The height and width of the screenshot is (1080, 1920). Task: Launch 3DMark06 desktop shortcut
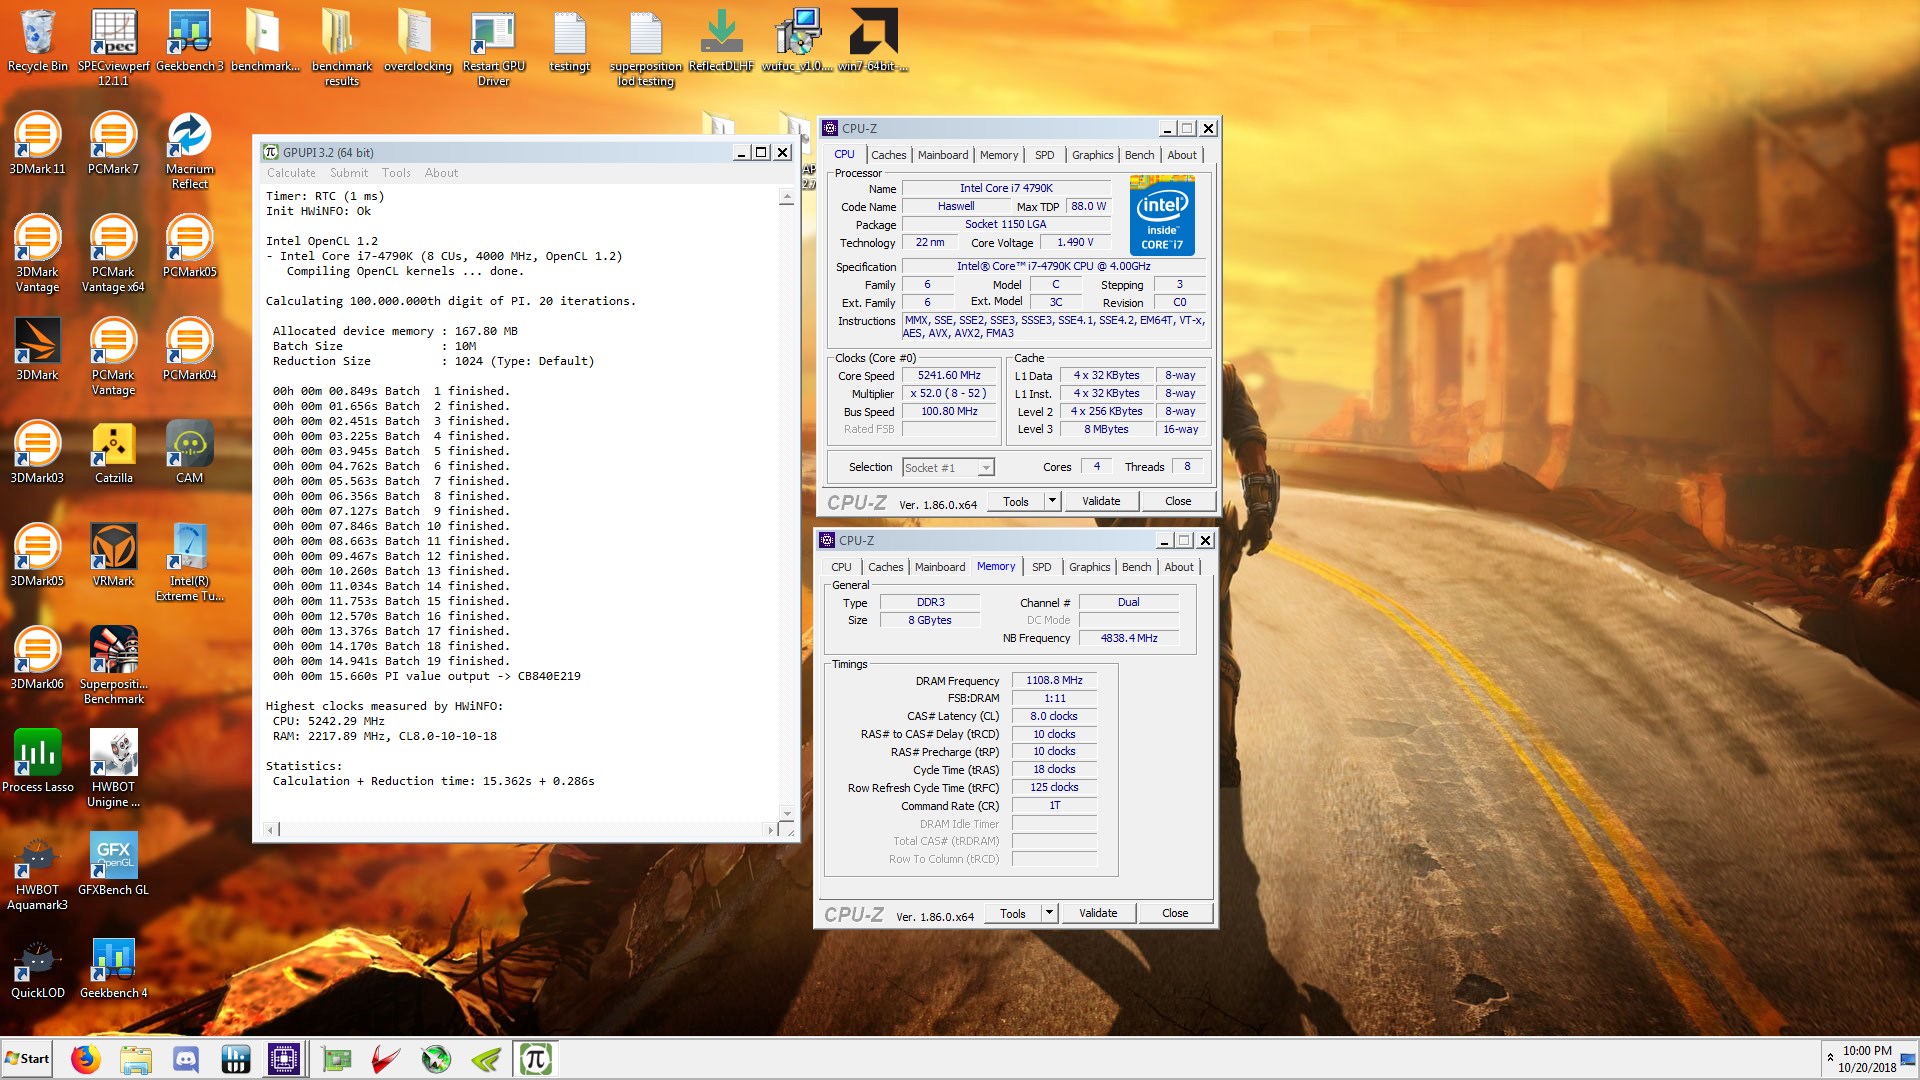(x=37, y=658)
